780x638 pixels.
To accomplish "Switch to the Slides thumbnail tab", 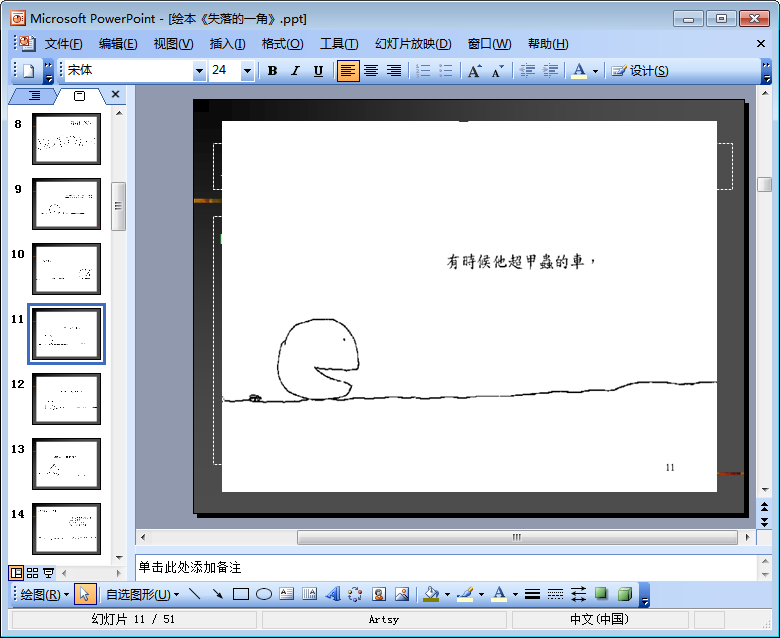I will tap(80, 95).
